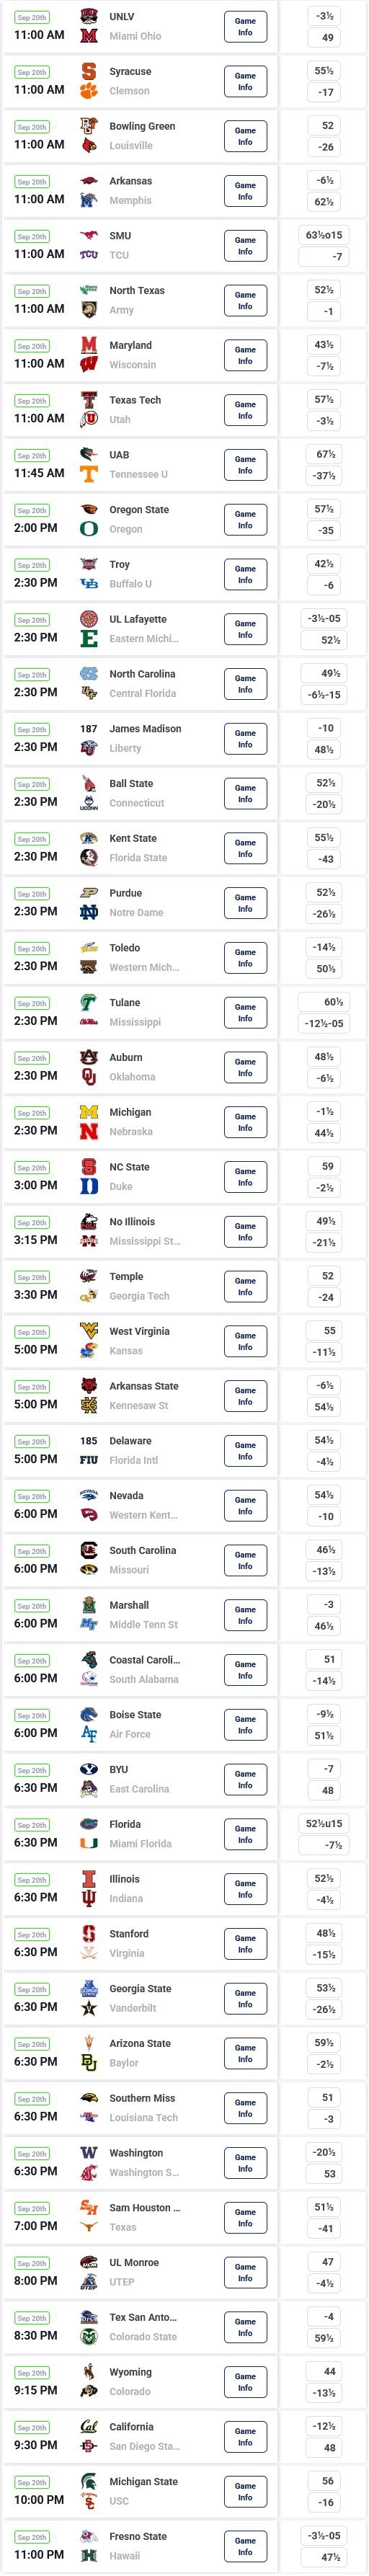Open Game Info for UNLV vs Miami Ohio
The image size is (369, 2576).
(245, 27)
